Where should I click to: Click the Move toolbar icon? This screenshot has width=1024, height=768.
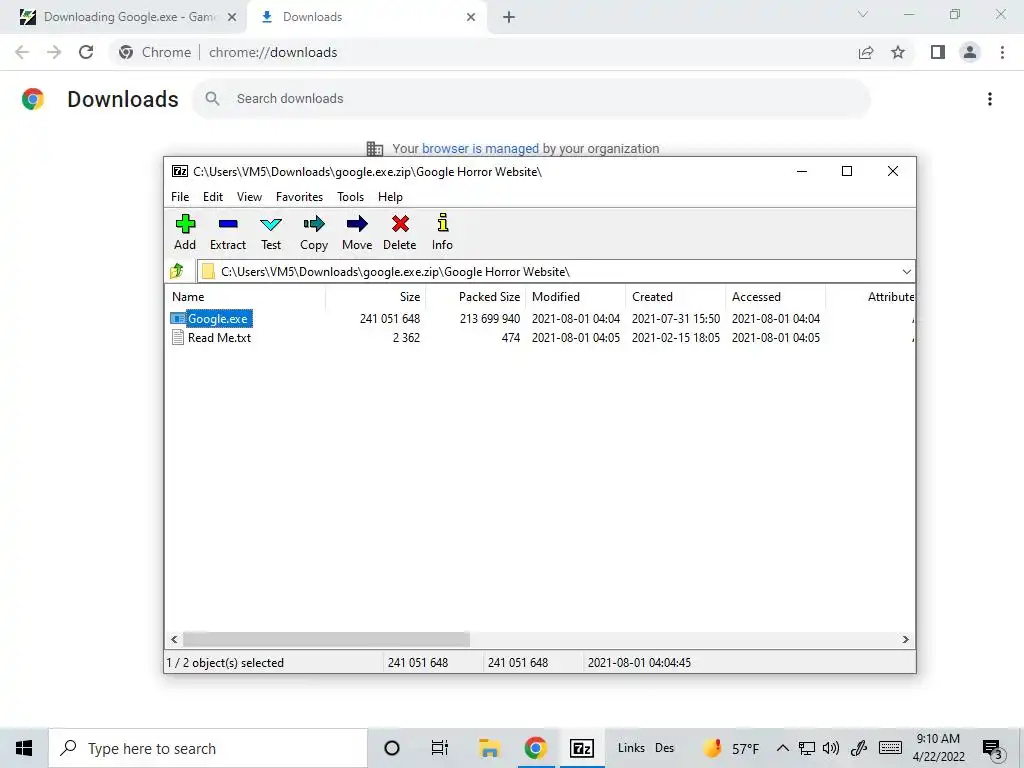[357, 225]
